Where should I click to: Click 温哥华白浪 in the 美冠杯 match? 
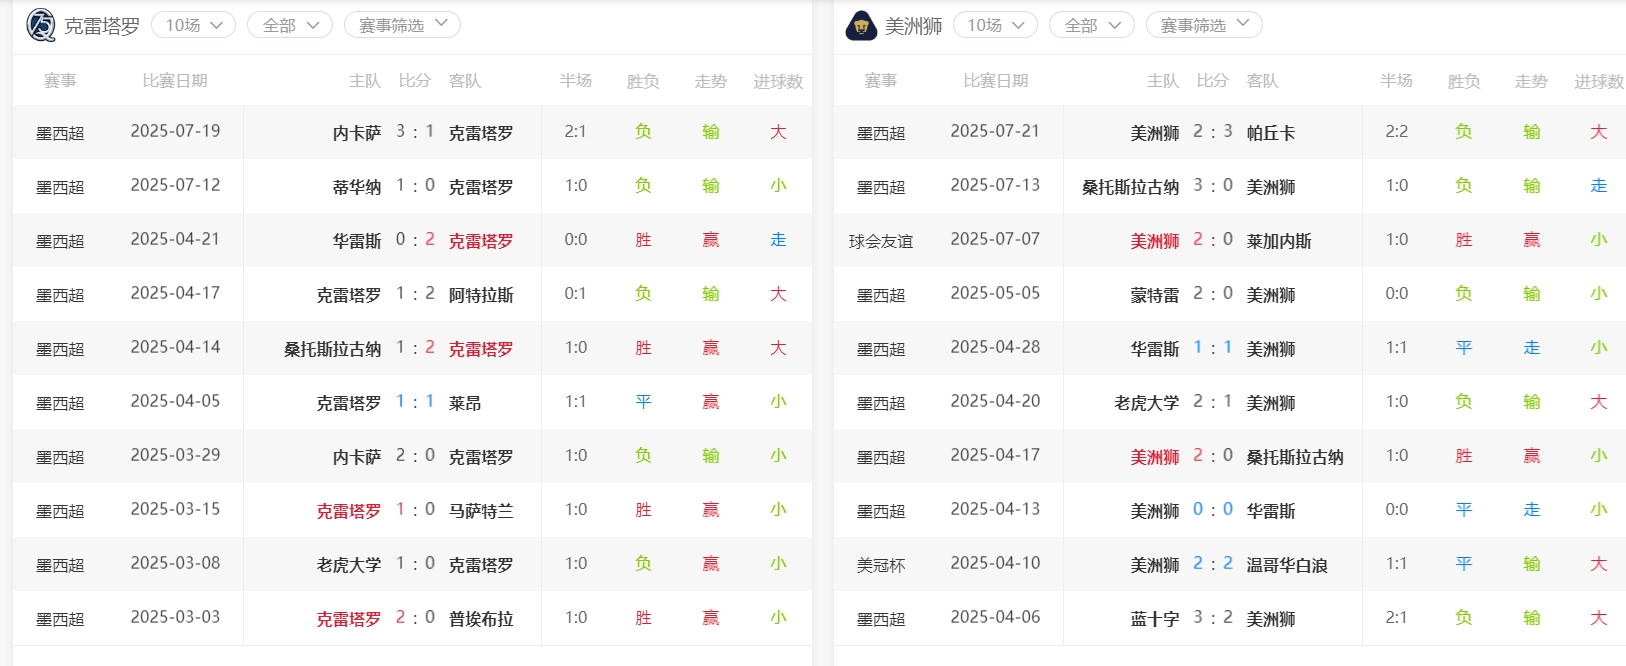1287,565
